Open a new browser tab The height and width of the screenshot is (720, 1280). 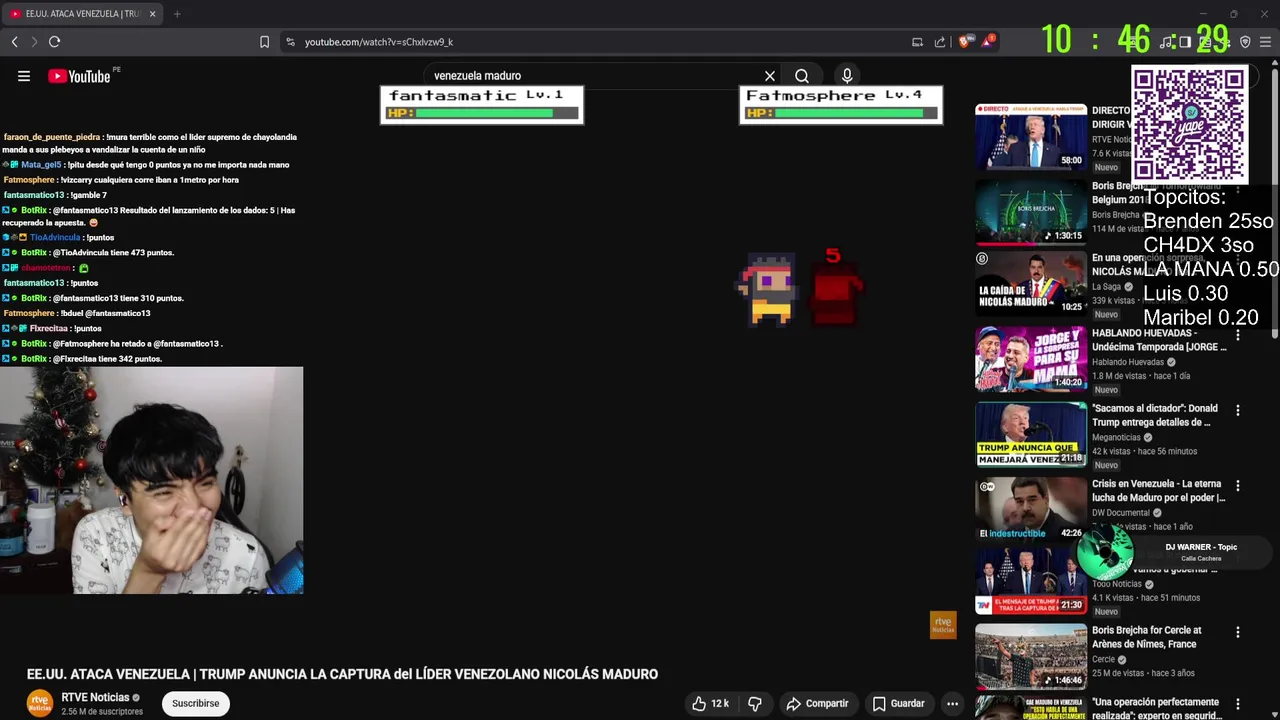tap(177, 14)
